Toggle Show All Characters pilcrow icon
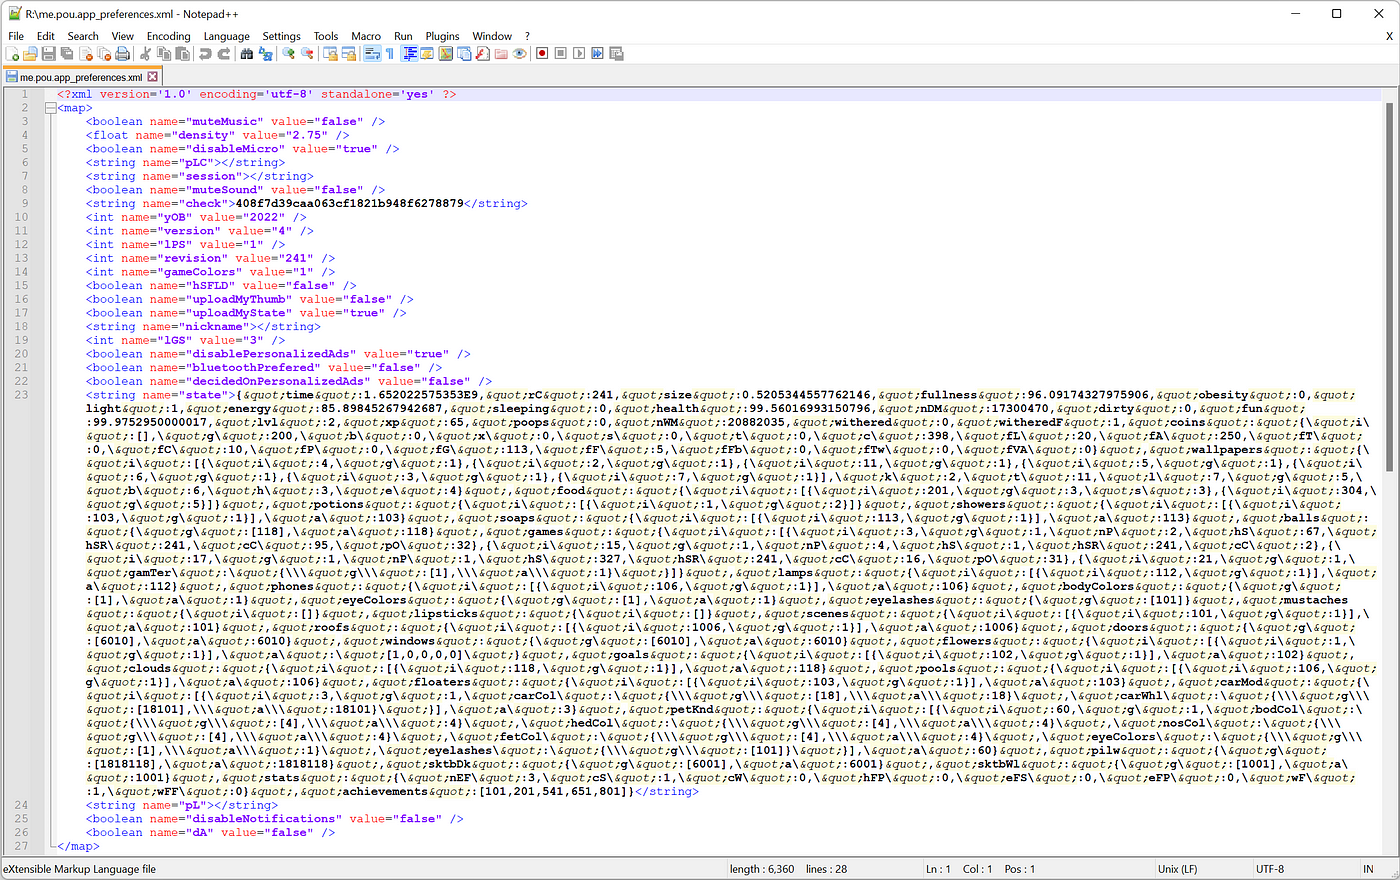 (x=390, y=54)
